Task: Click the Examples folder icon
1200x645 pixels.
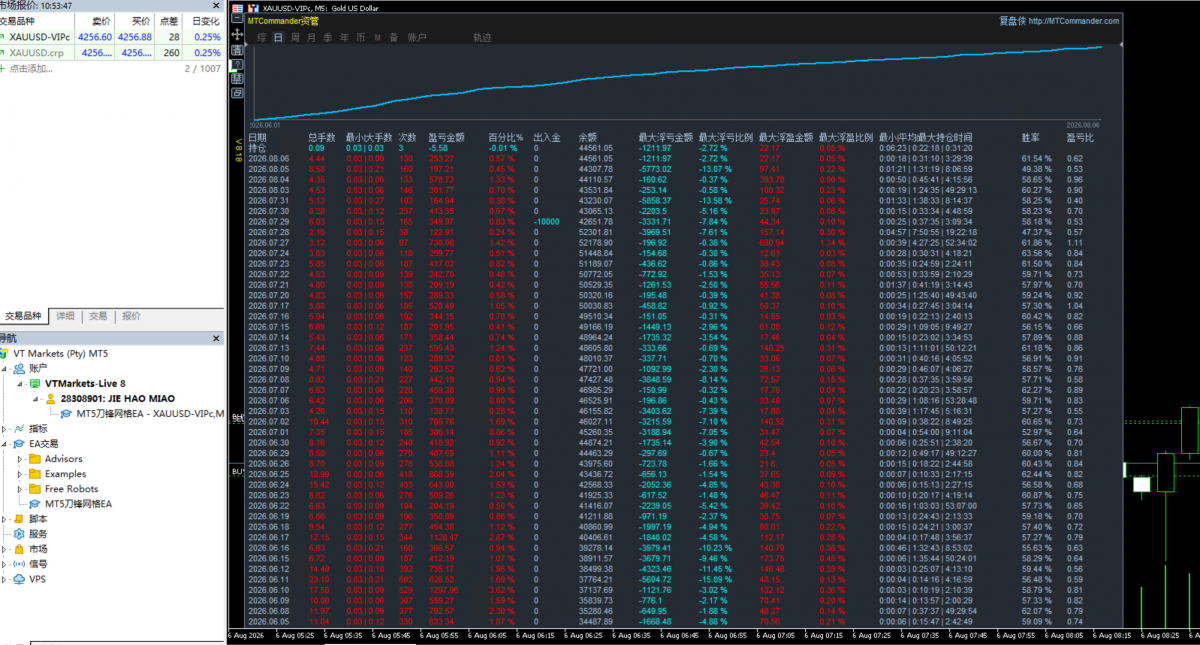Action: tap(35, 474)
